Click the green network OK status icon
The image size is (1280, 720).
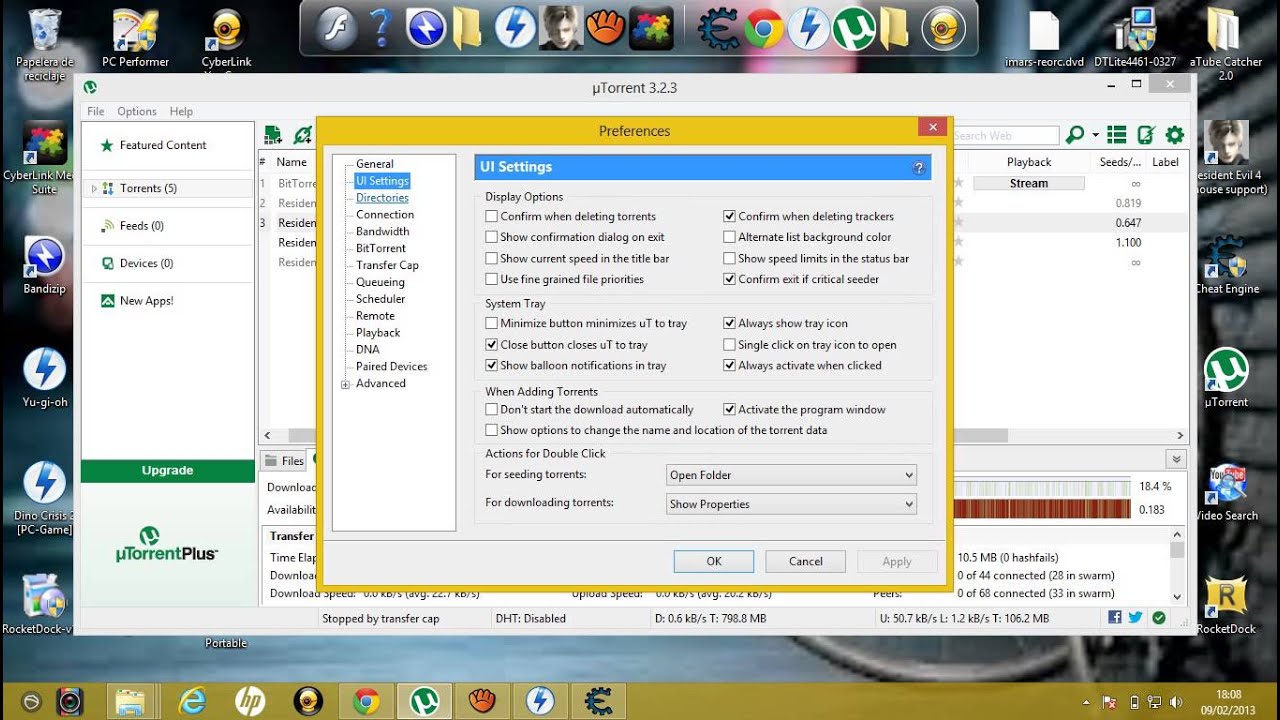coord(1158,618)
